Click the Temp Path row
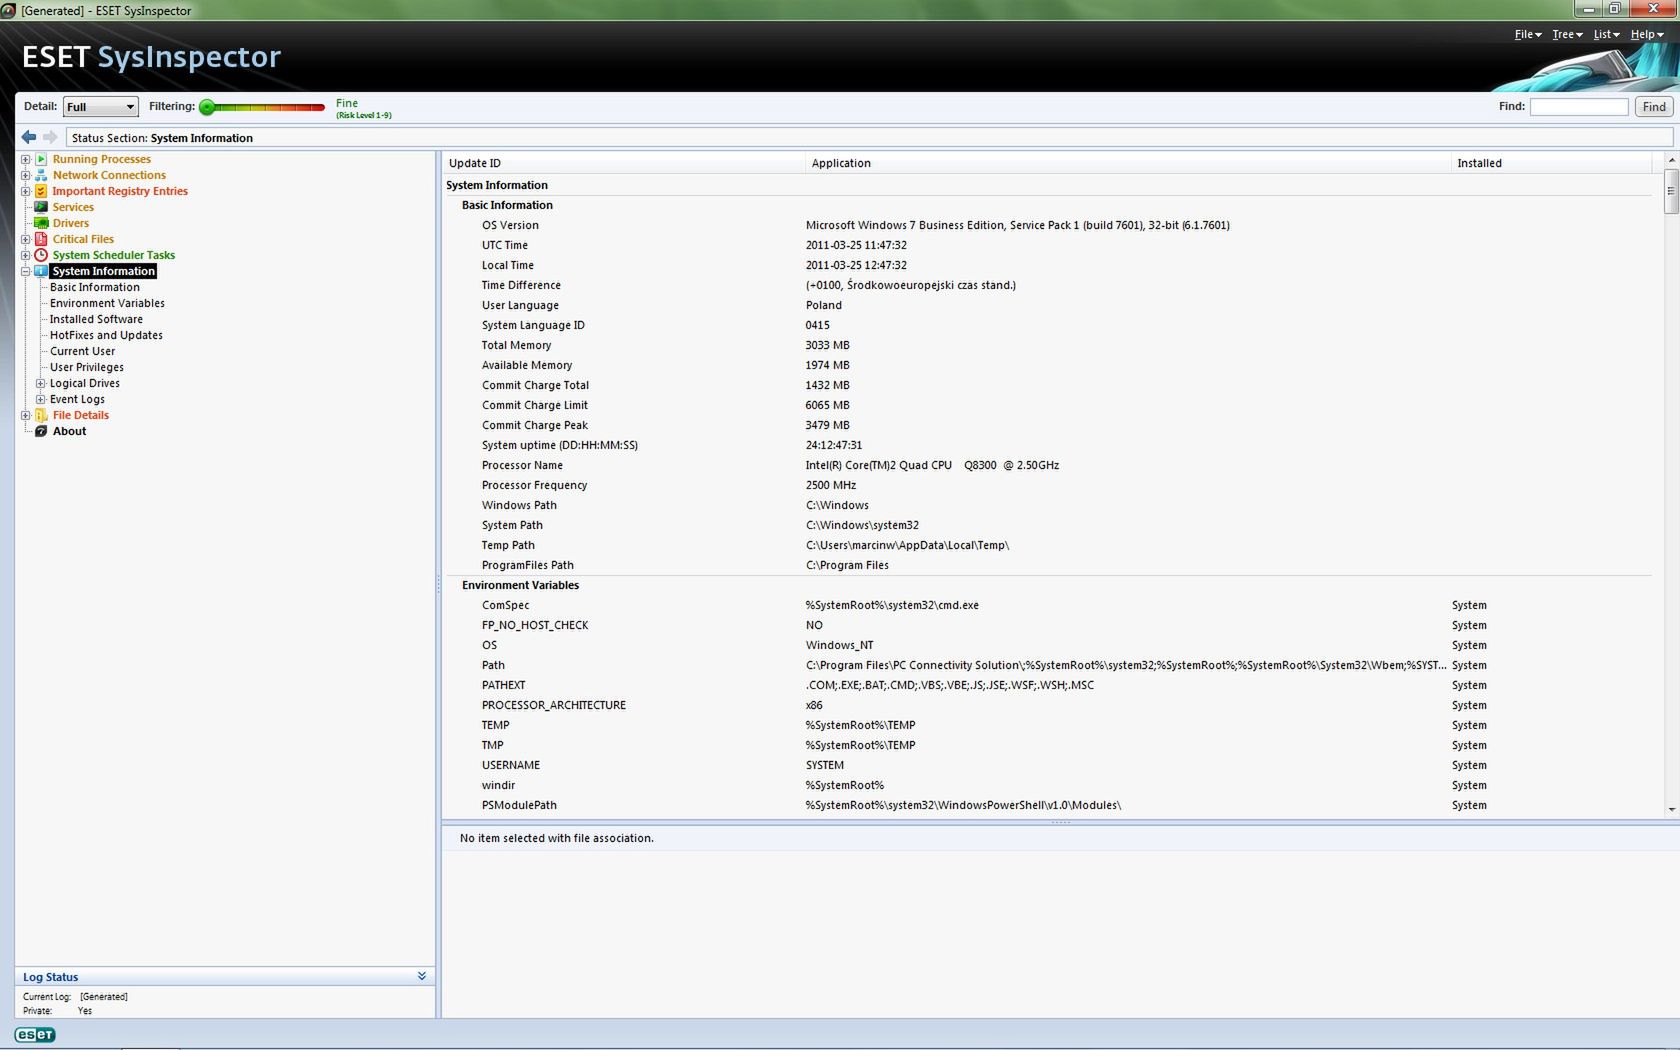 [x=1047, y=545]
